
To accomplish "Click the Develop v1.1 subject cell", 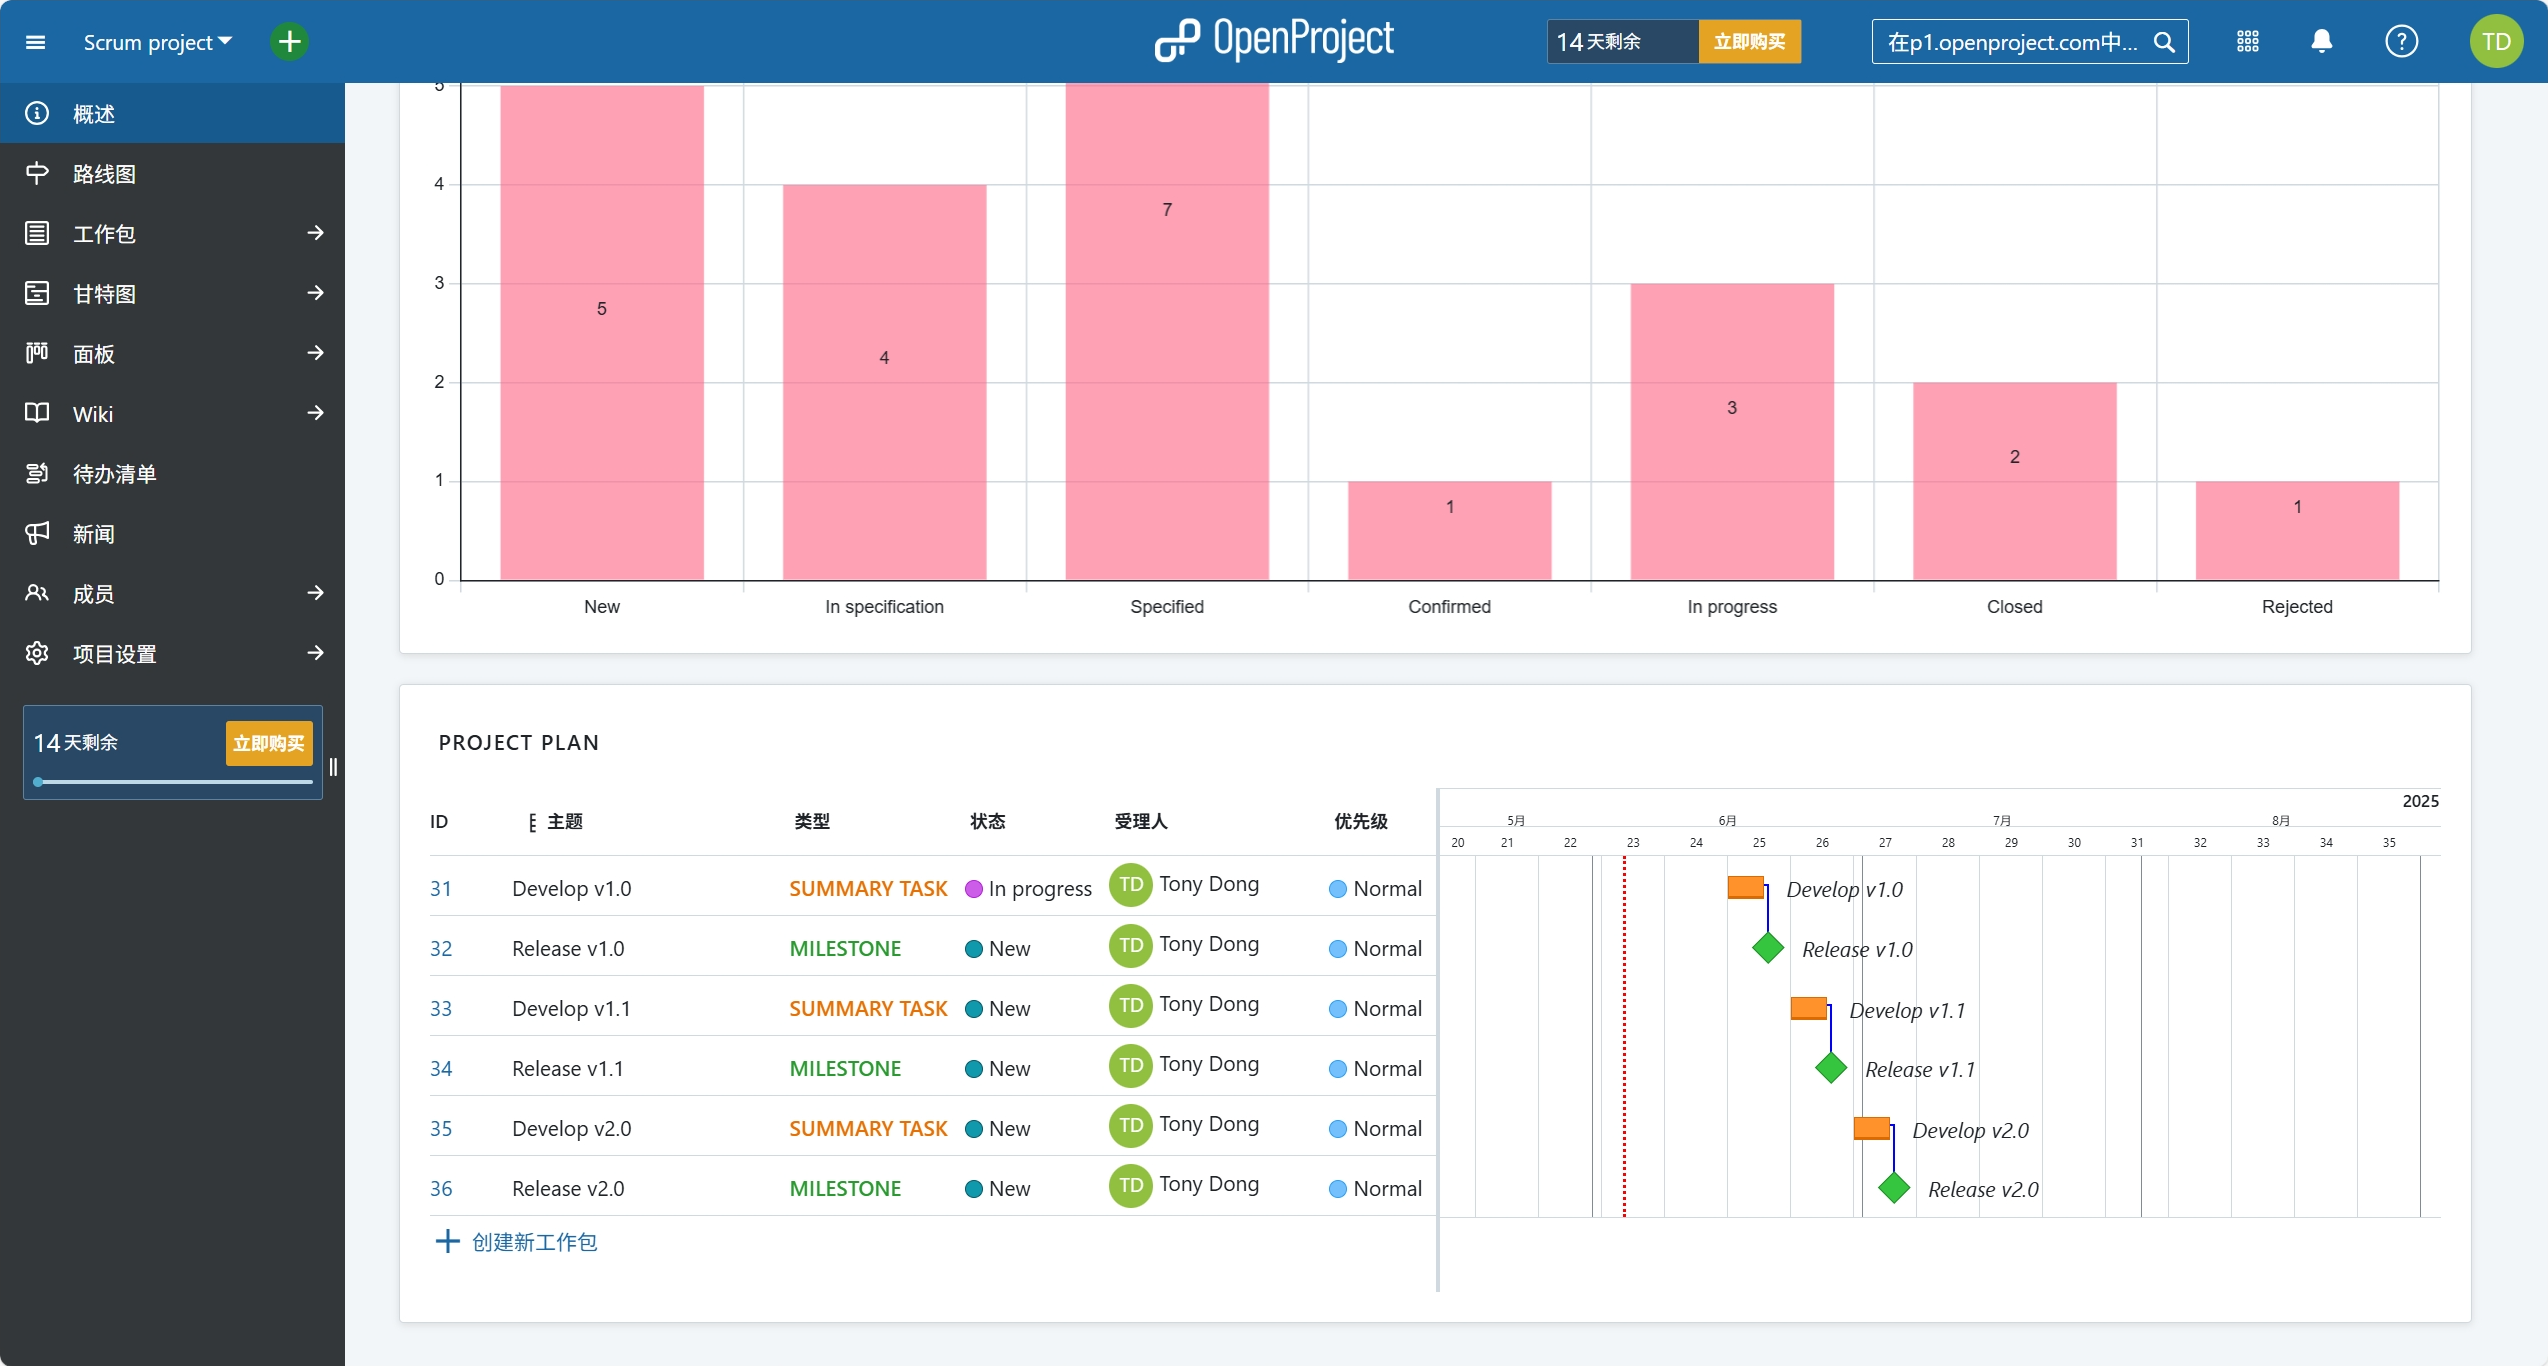I will pos(571,1008).
